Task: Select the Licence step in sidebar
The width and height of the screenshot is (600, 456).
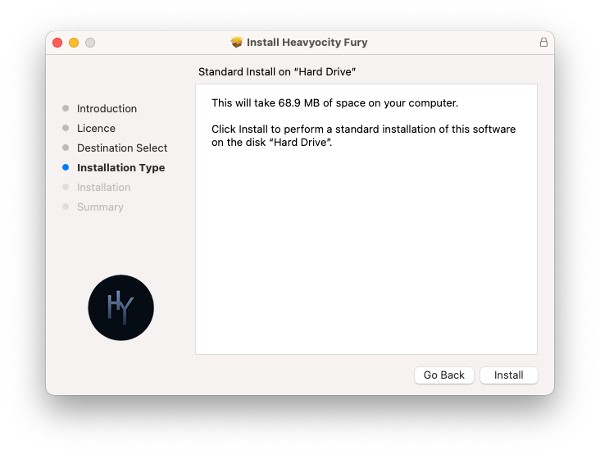Action: point(96,128)
